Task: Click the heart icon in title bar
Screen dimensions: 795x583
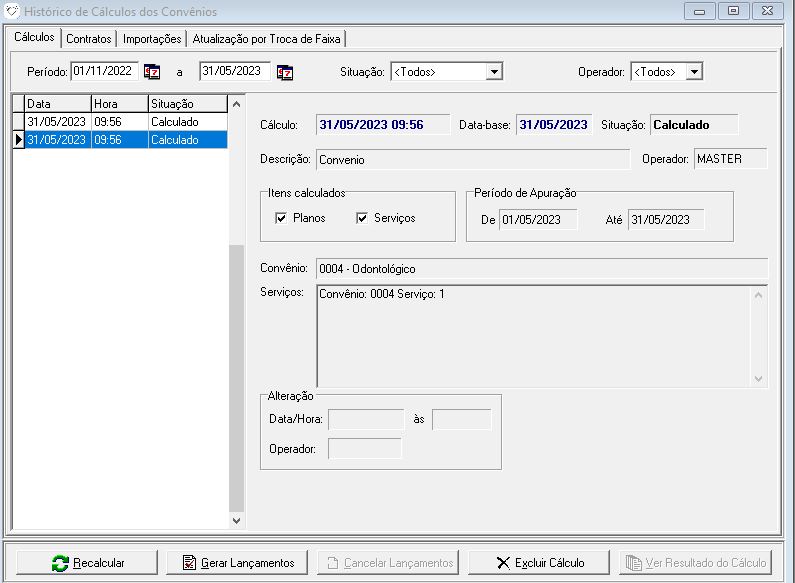Action: [x=12, y=11]
